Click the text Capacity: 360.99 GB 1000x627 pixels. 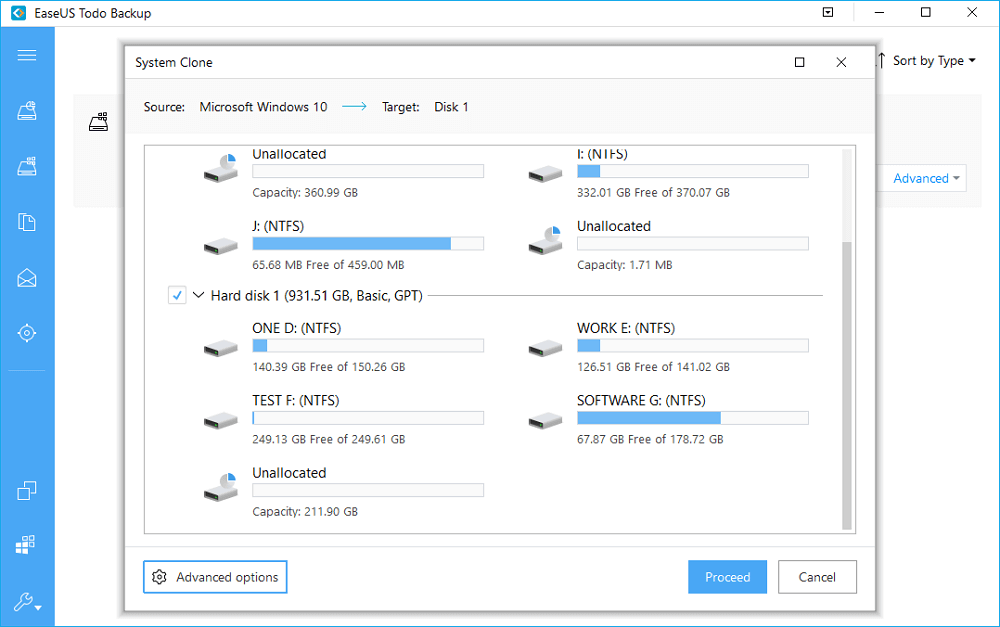(x=305, y=193)
